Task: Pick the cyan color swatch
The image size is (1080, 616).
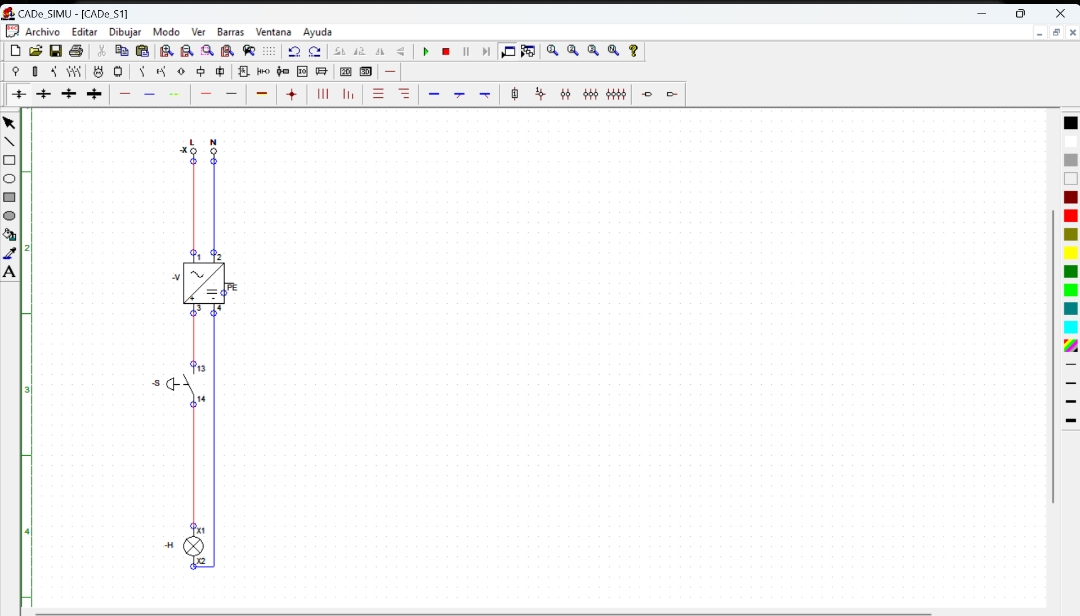Action: click(x=1070, y=327)
